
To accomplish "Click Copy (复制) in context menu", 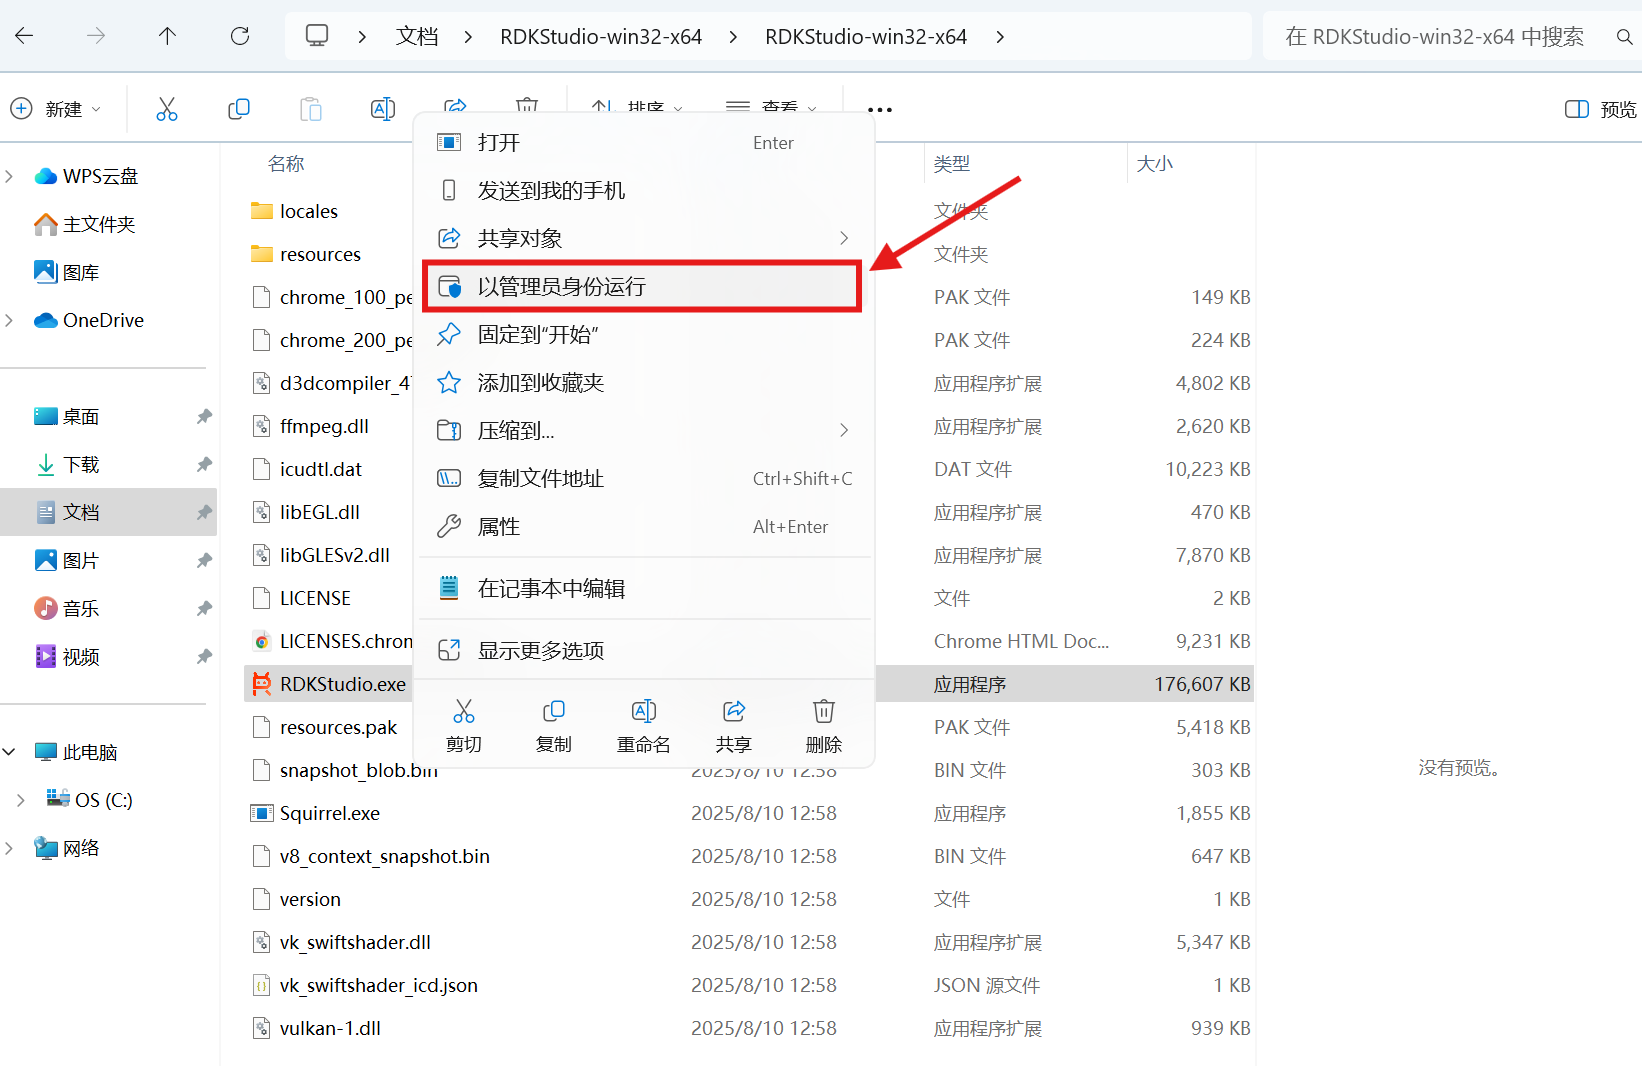I will point(554,726).
